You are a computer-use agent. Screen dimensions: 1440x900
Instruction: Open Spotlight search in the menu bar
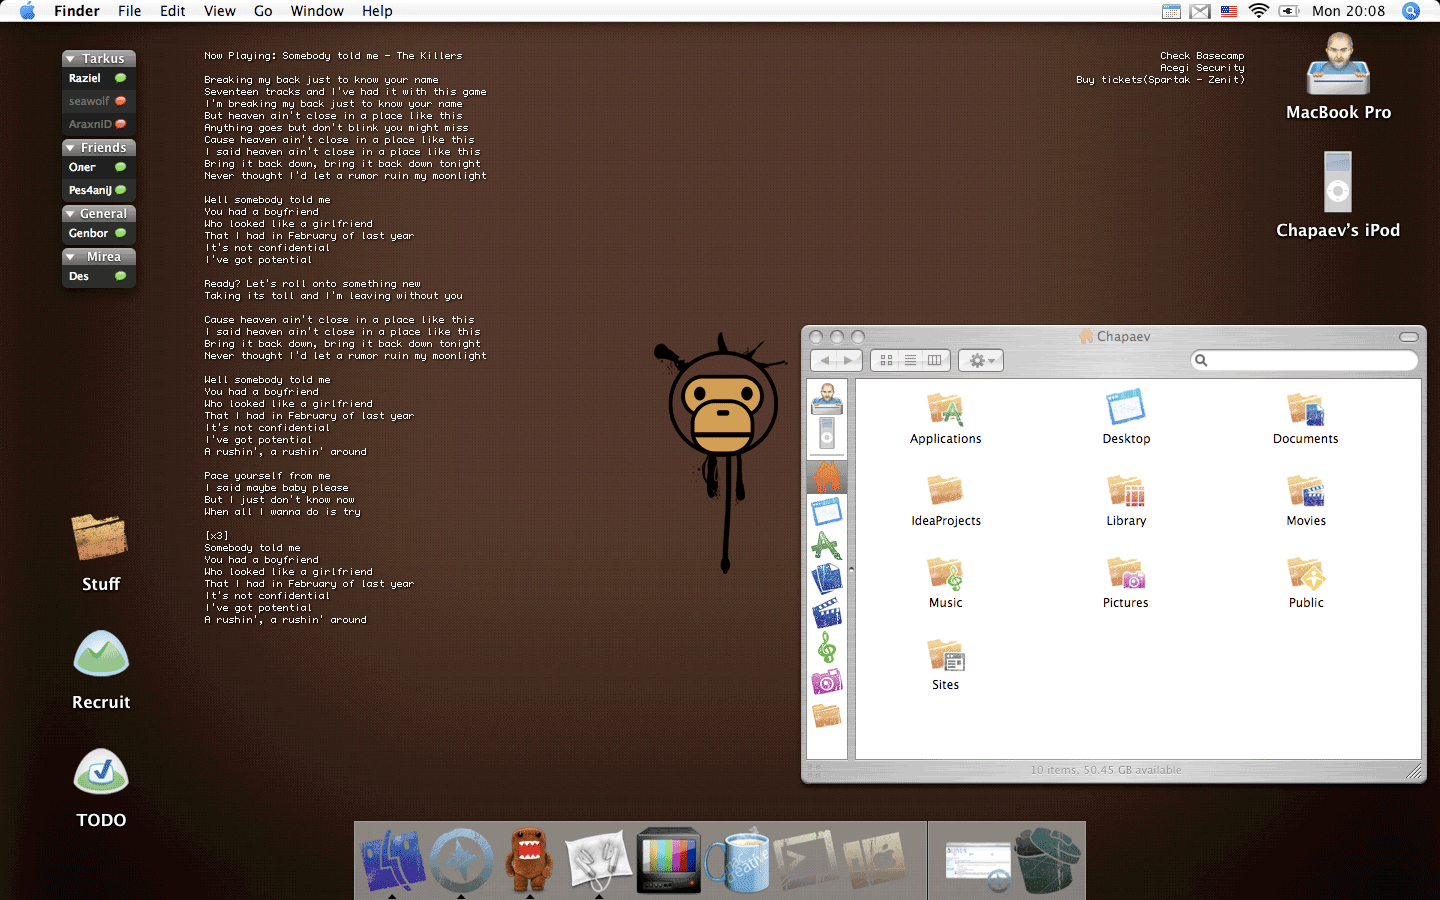point(1411,11)
